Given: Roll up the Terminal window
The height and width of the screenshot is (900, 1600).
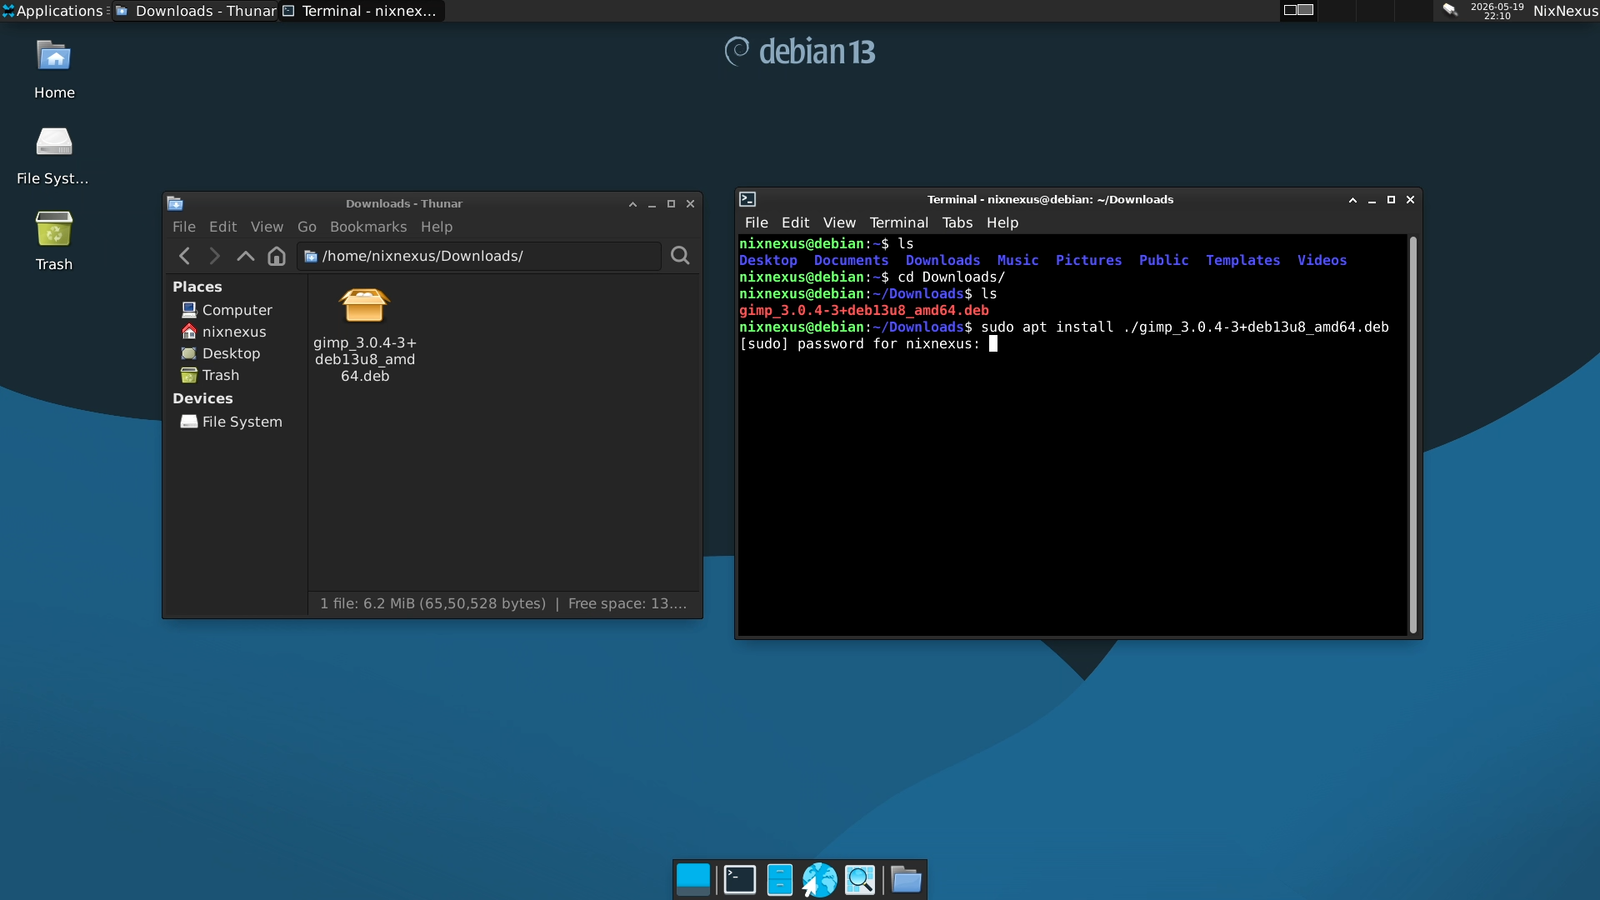Looking at the screenshot, I should pos(1353,200).
